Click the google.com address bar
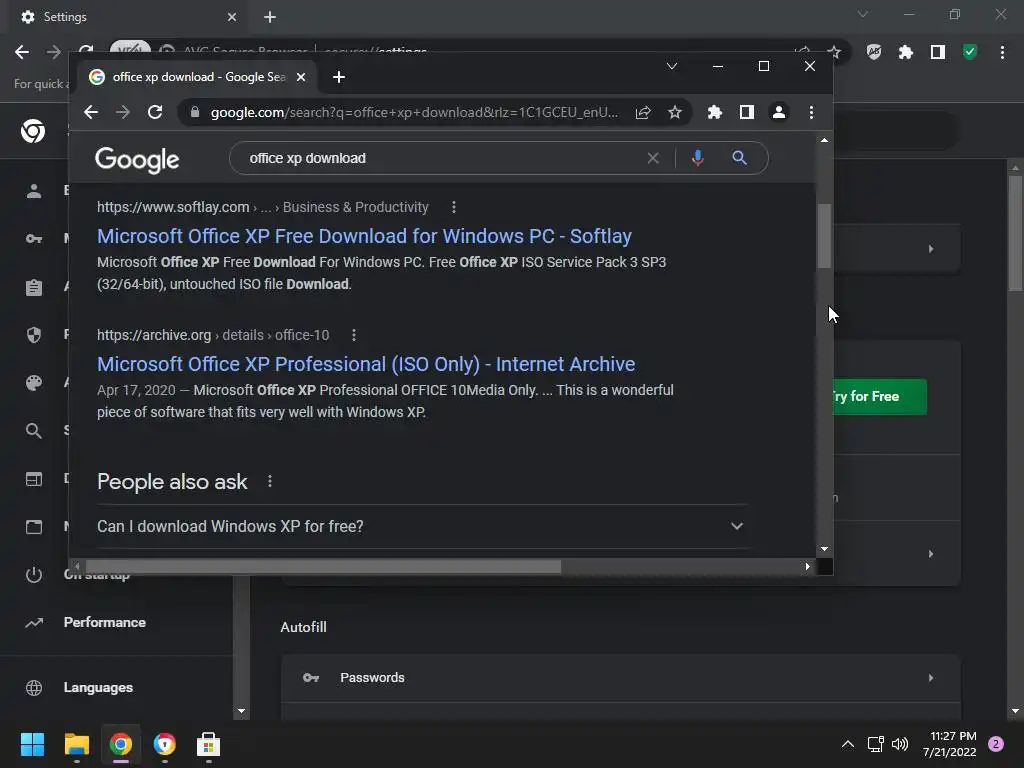This screenshot has height=768, width=1024. click(414, 112)
